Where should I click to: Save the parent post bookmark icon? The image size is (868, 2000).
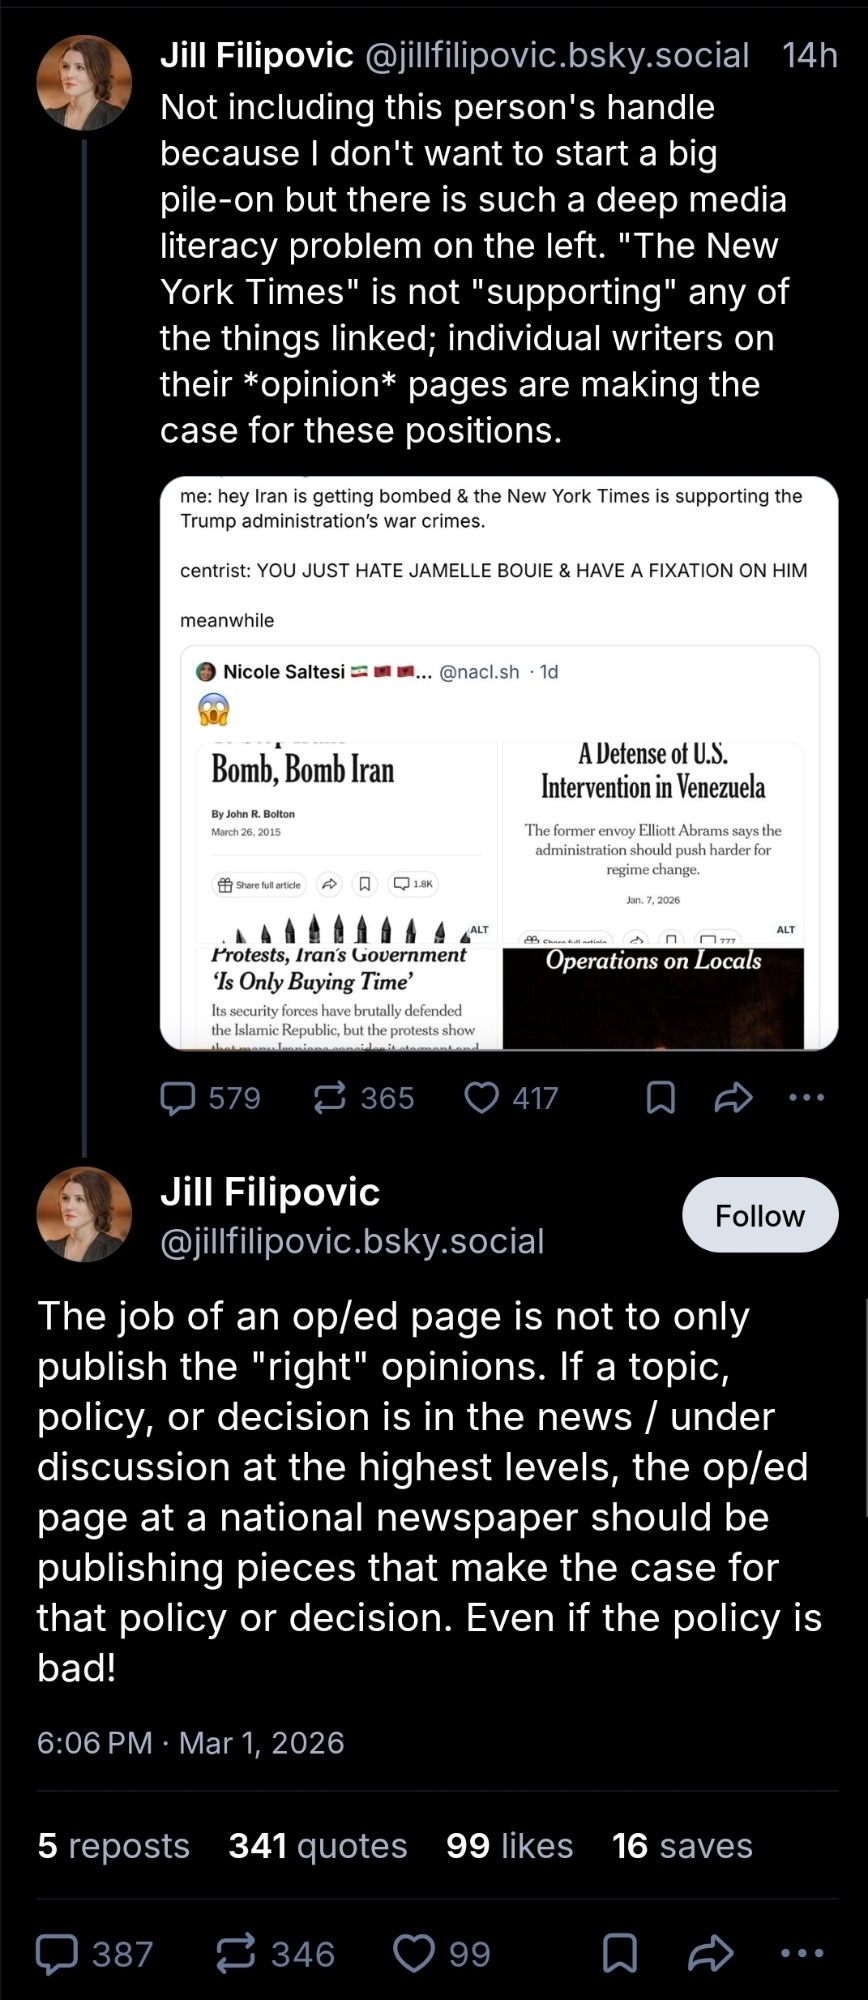pyautogui.click(x=661, y=1098)
